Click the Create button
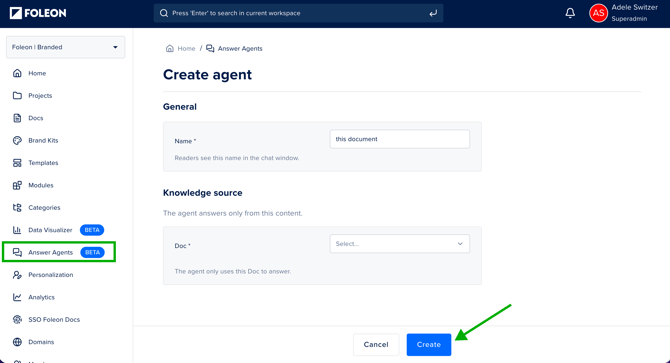 coord(429,345)
